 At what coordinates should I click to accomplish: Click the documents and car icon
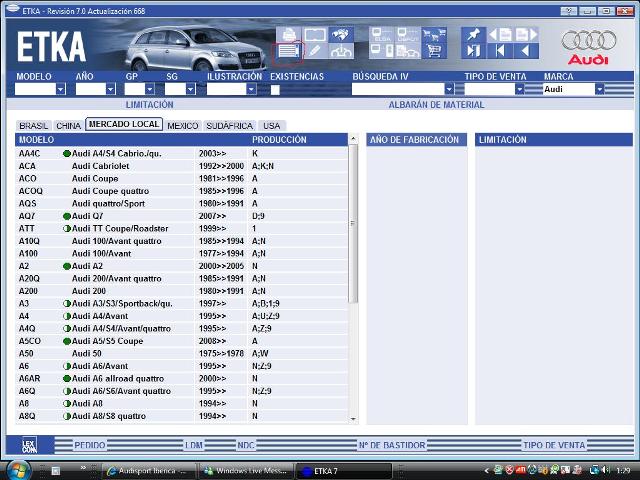tap(408, 51)
